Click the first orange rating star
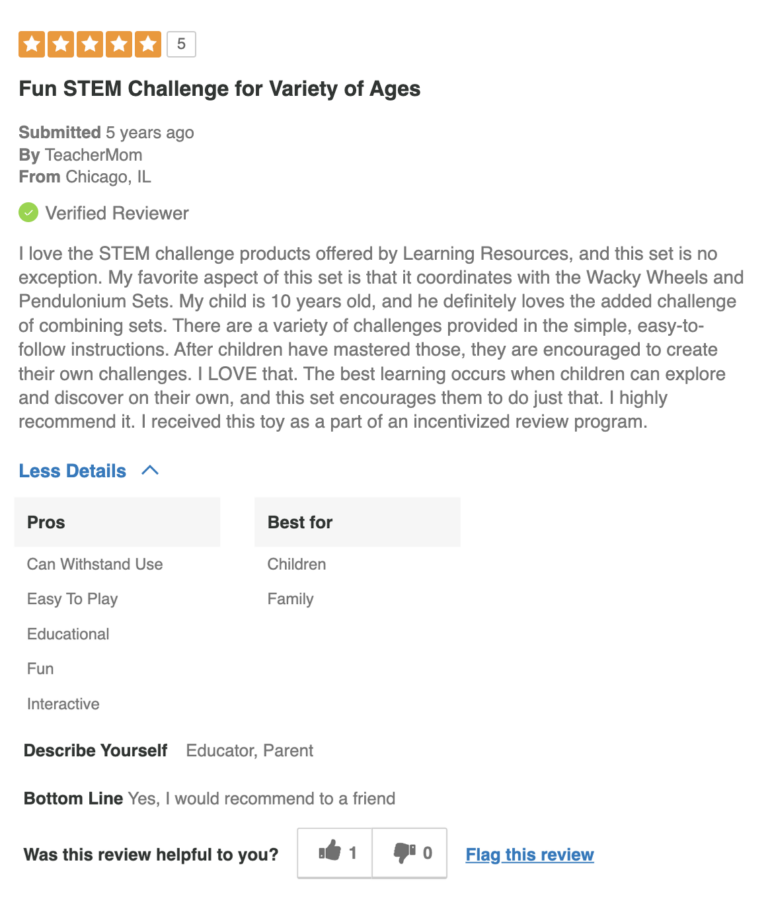 pos(32,44)
